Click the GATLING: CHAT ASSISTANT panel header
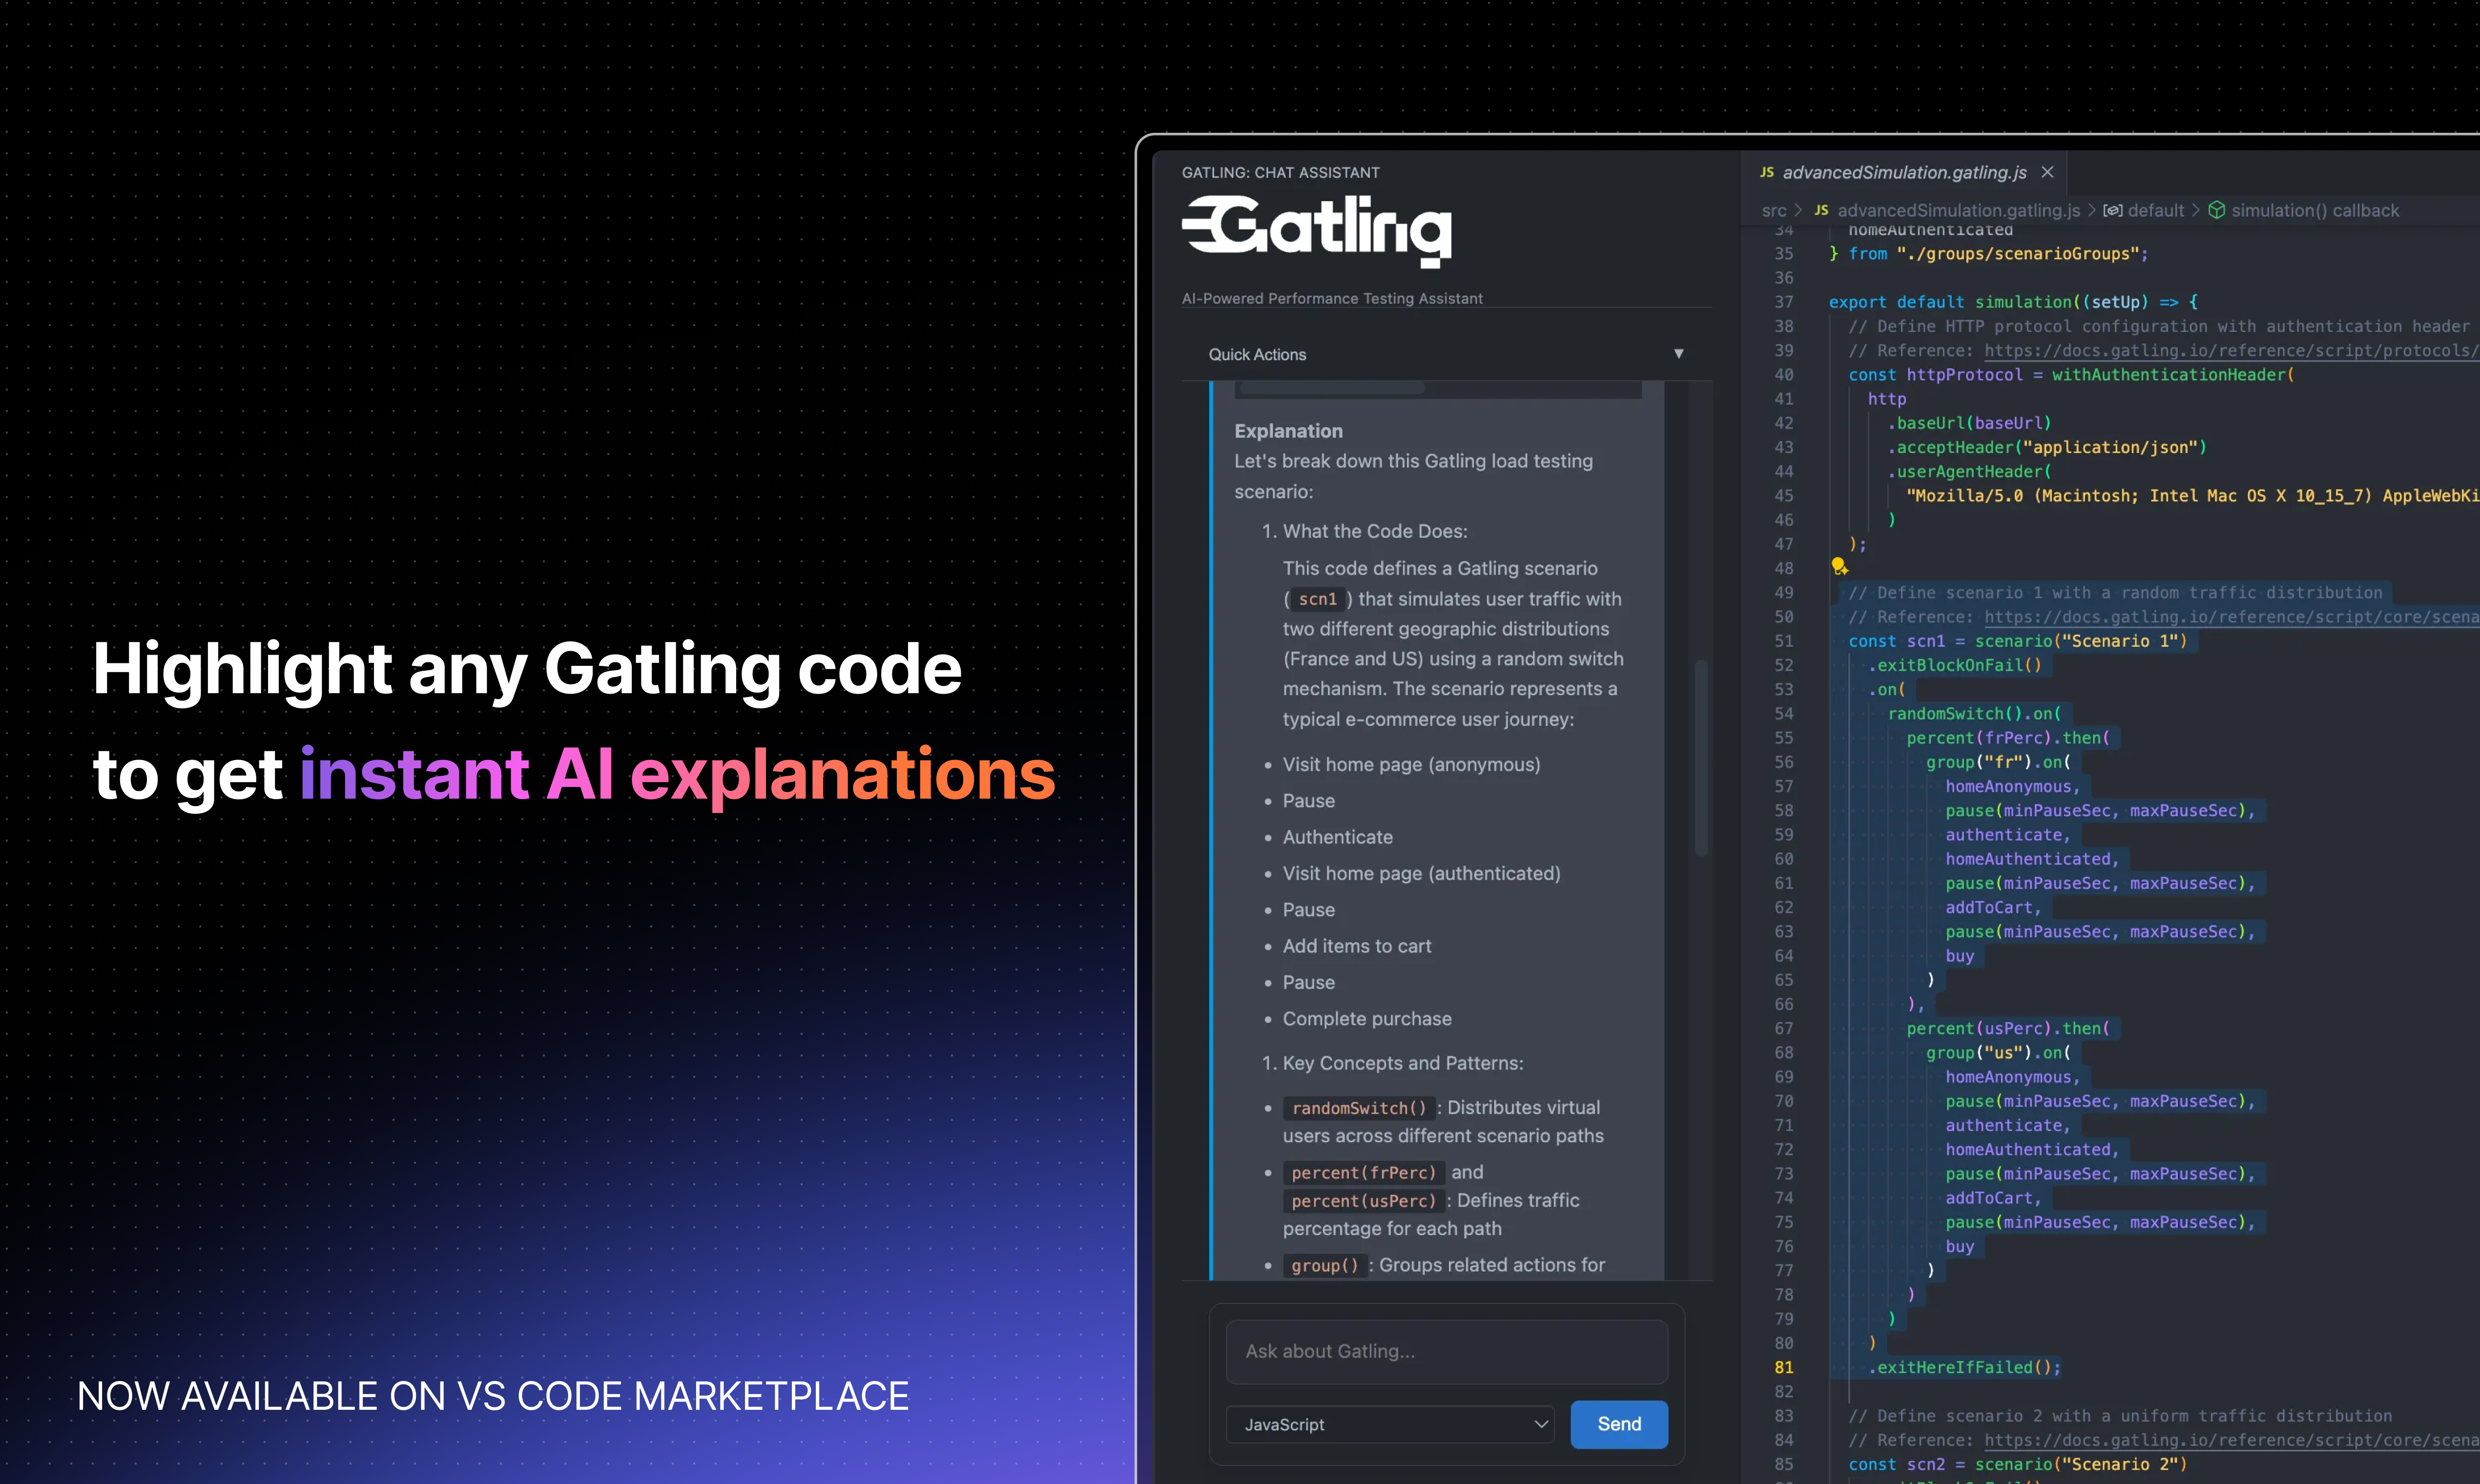 (1280, 172)
